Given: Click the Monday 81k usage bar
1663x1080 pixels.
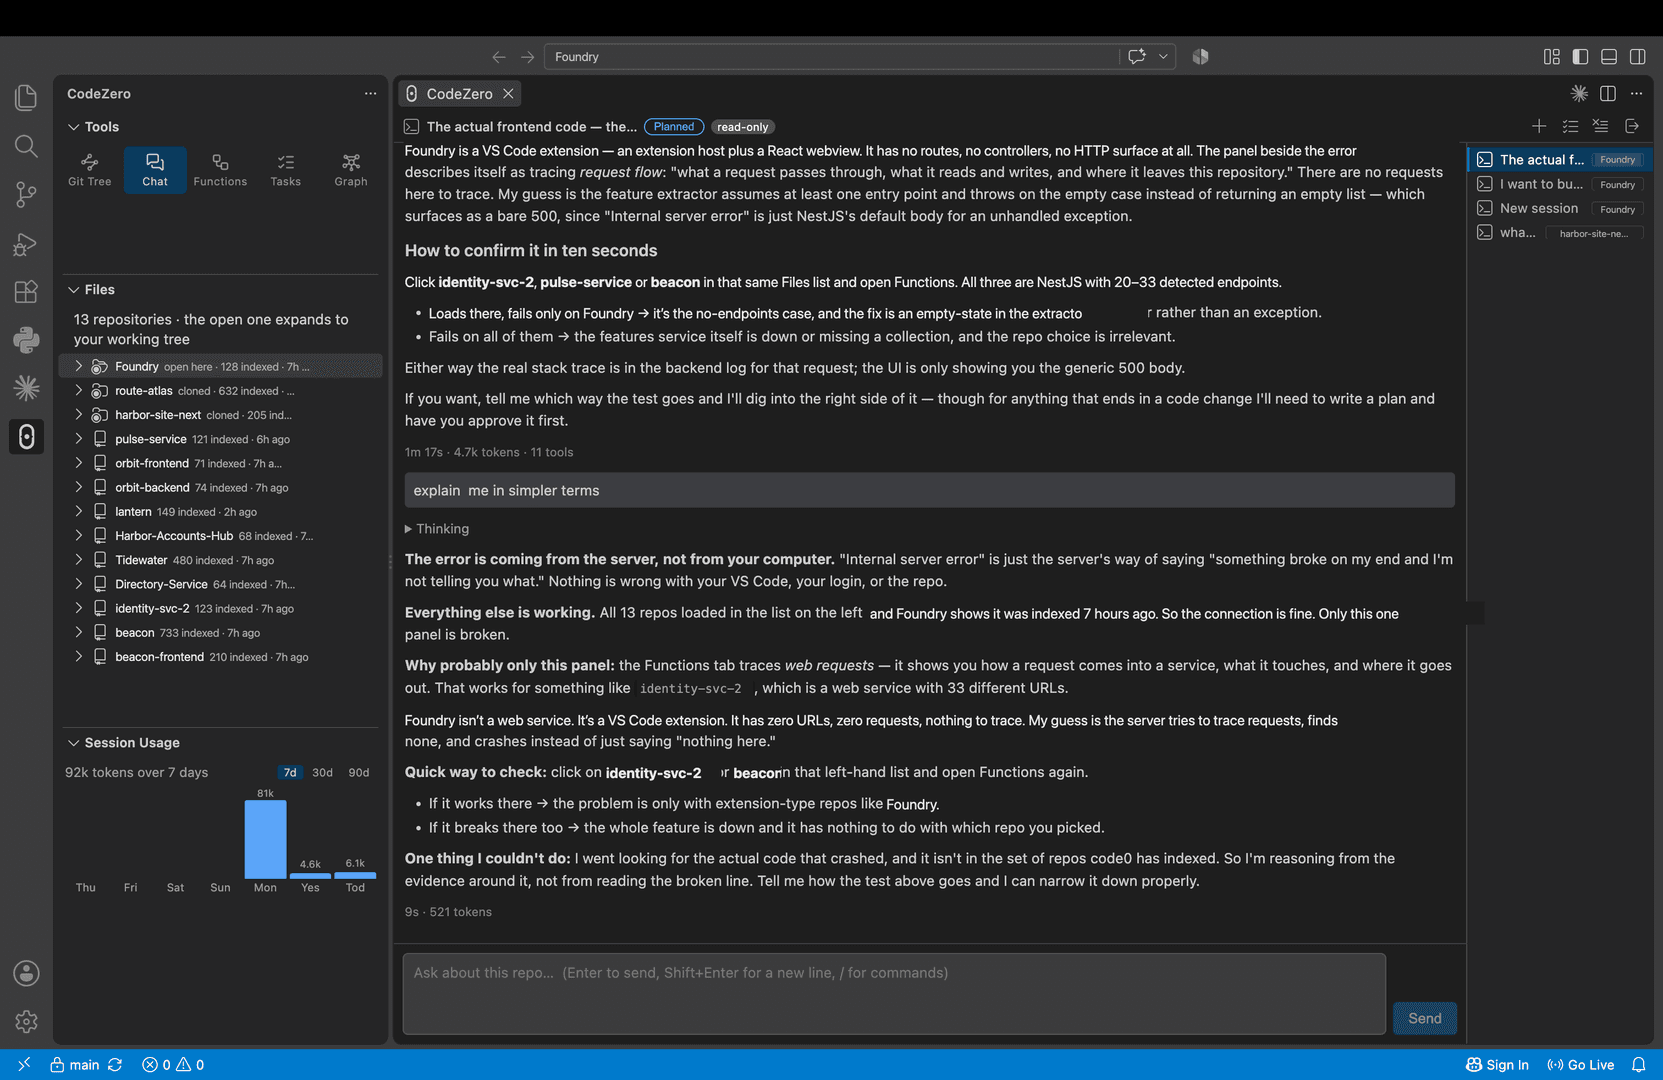Looking at the screenshot, I should point(265,839).
